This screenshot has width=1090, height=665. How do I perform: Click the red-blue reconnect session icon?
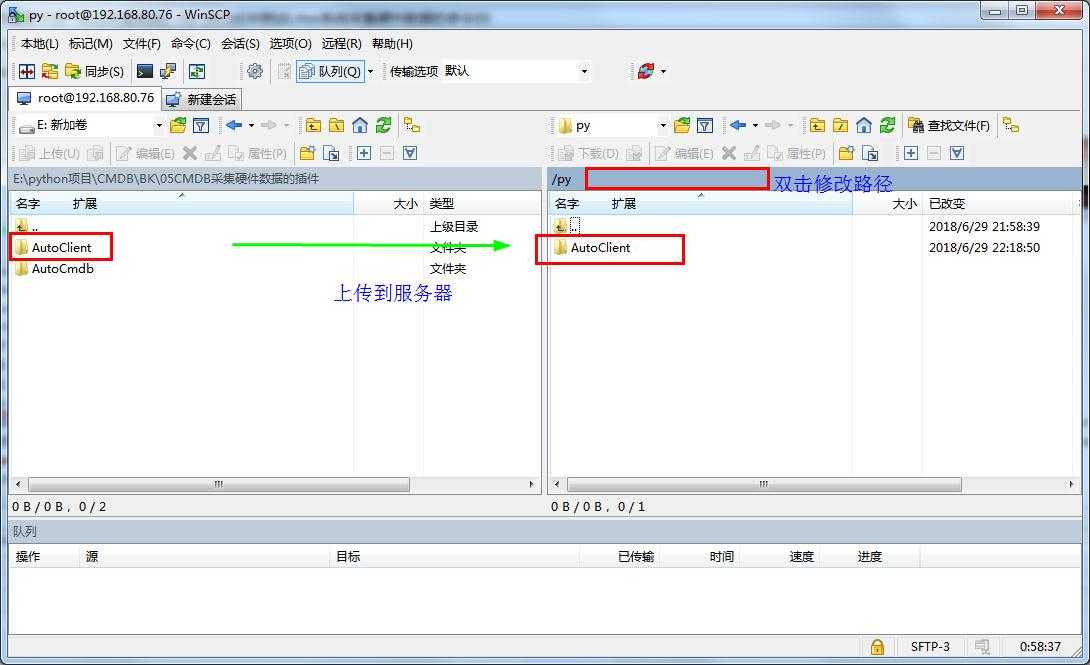point(646,71)
